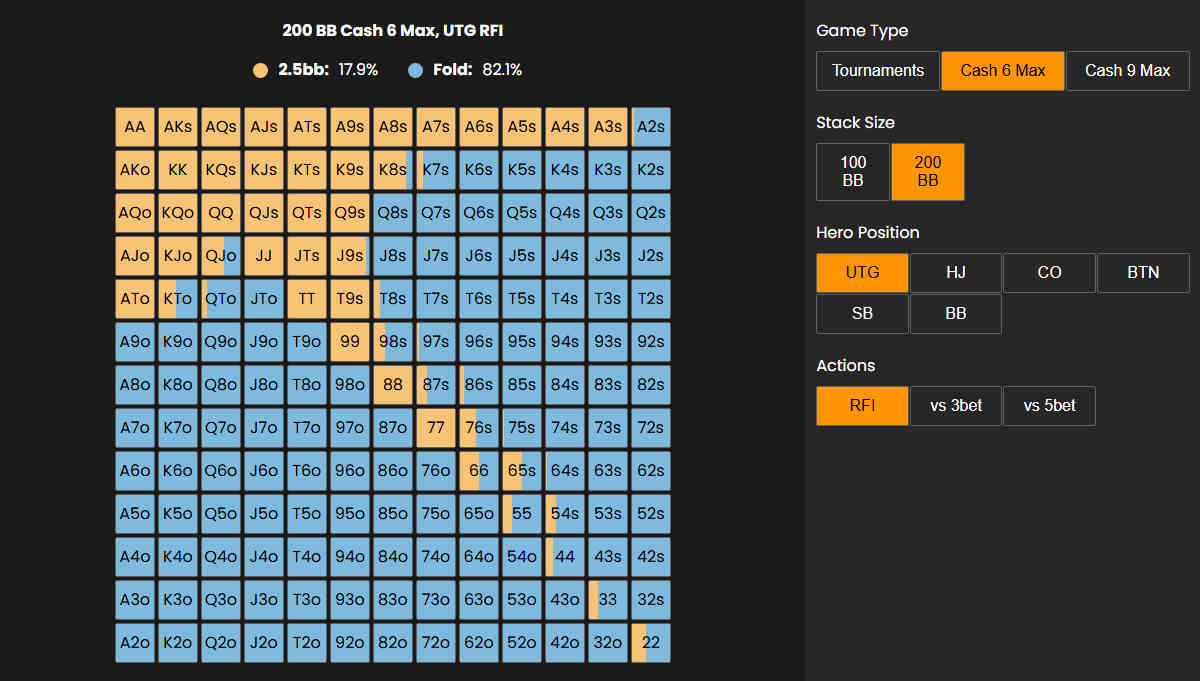Select the AKs cell in the range grid

pos(178,127)
